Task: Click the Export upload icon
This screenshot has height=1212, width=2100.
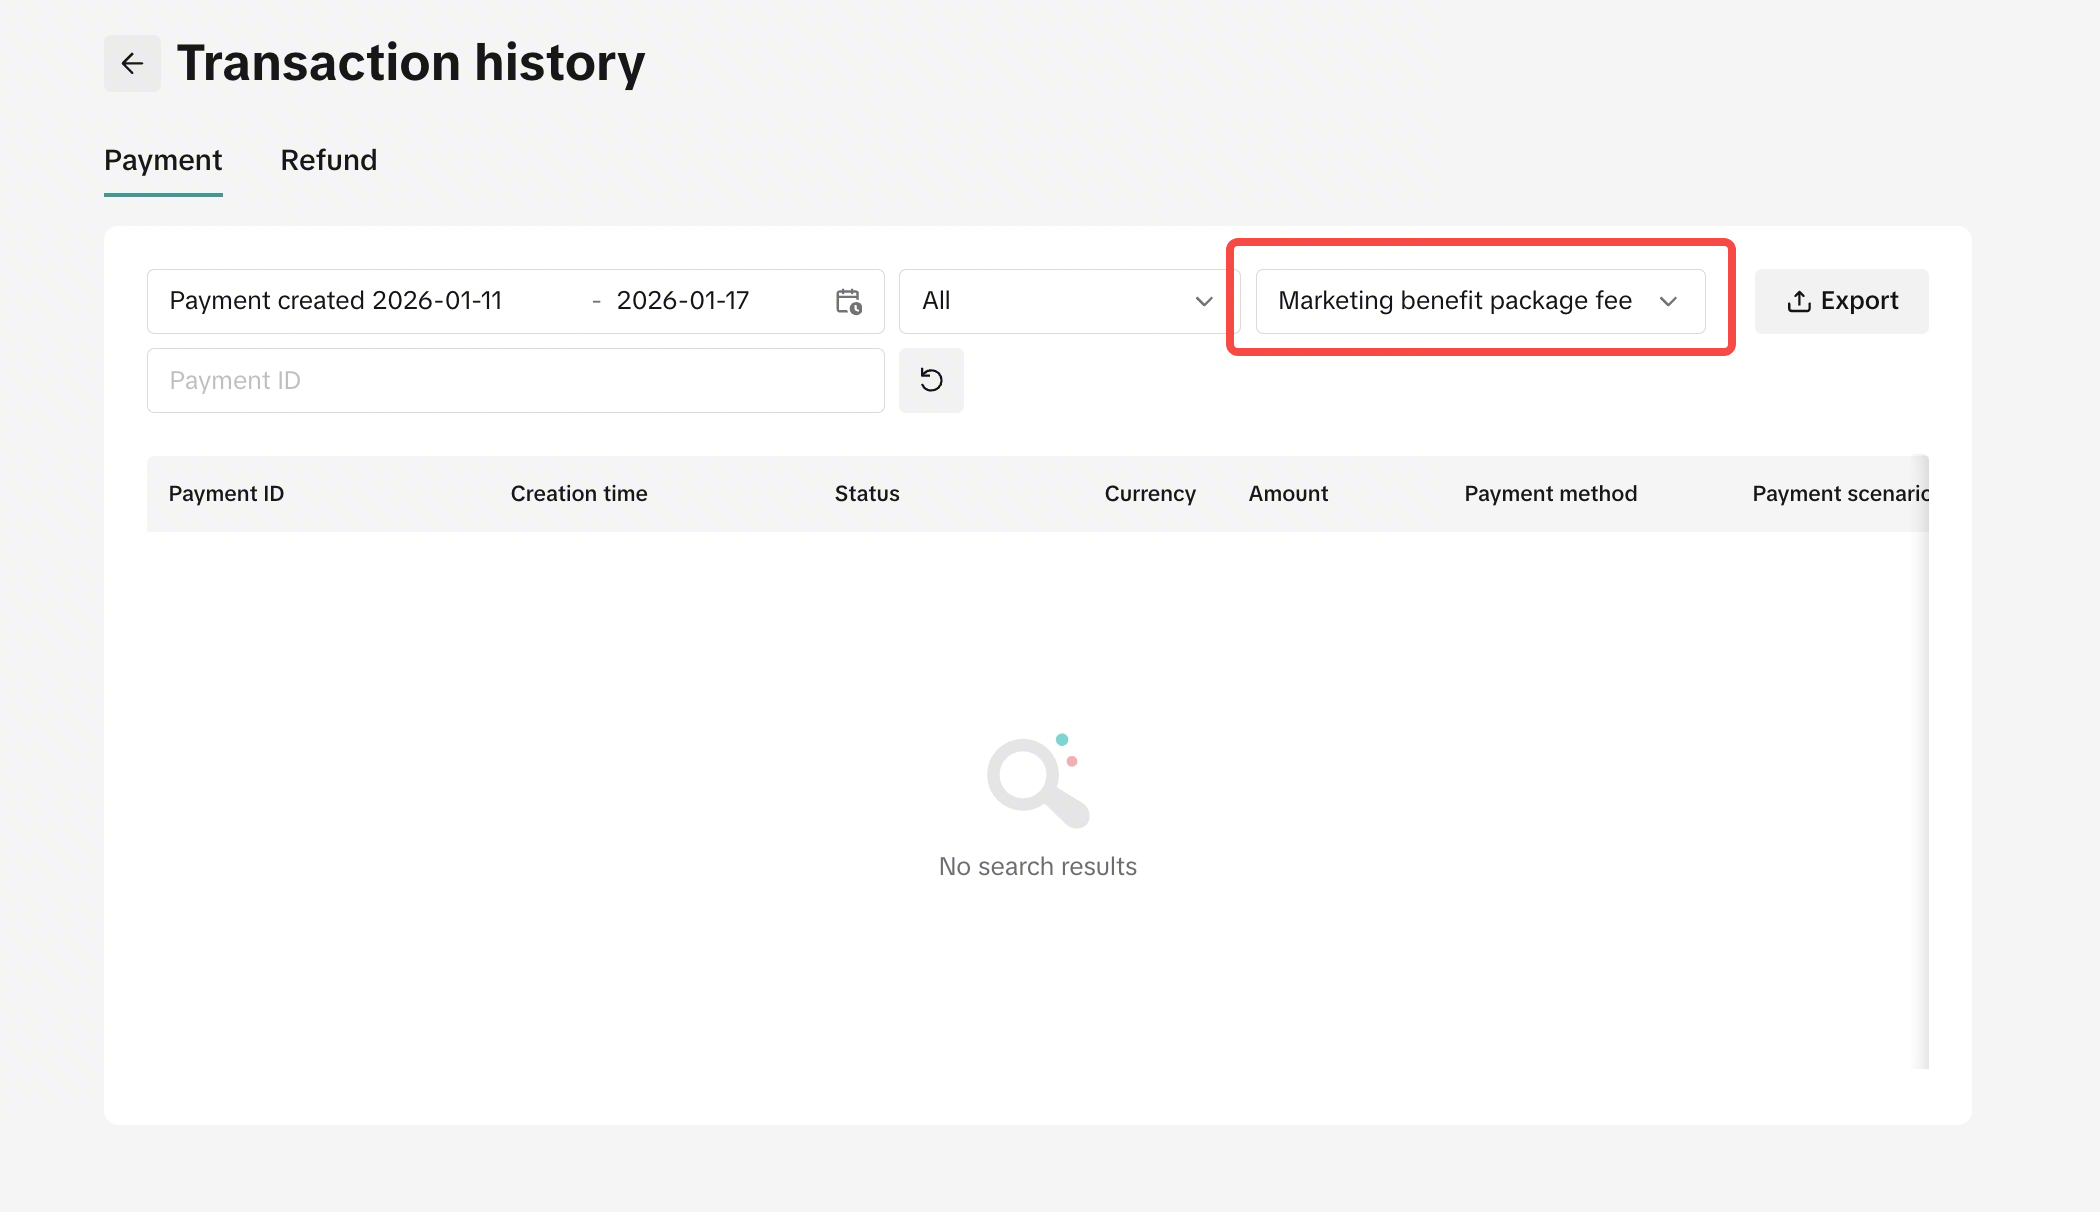Action: pyautogui.click(x=1799, y=301)
